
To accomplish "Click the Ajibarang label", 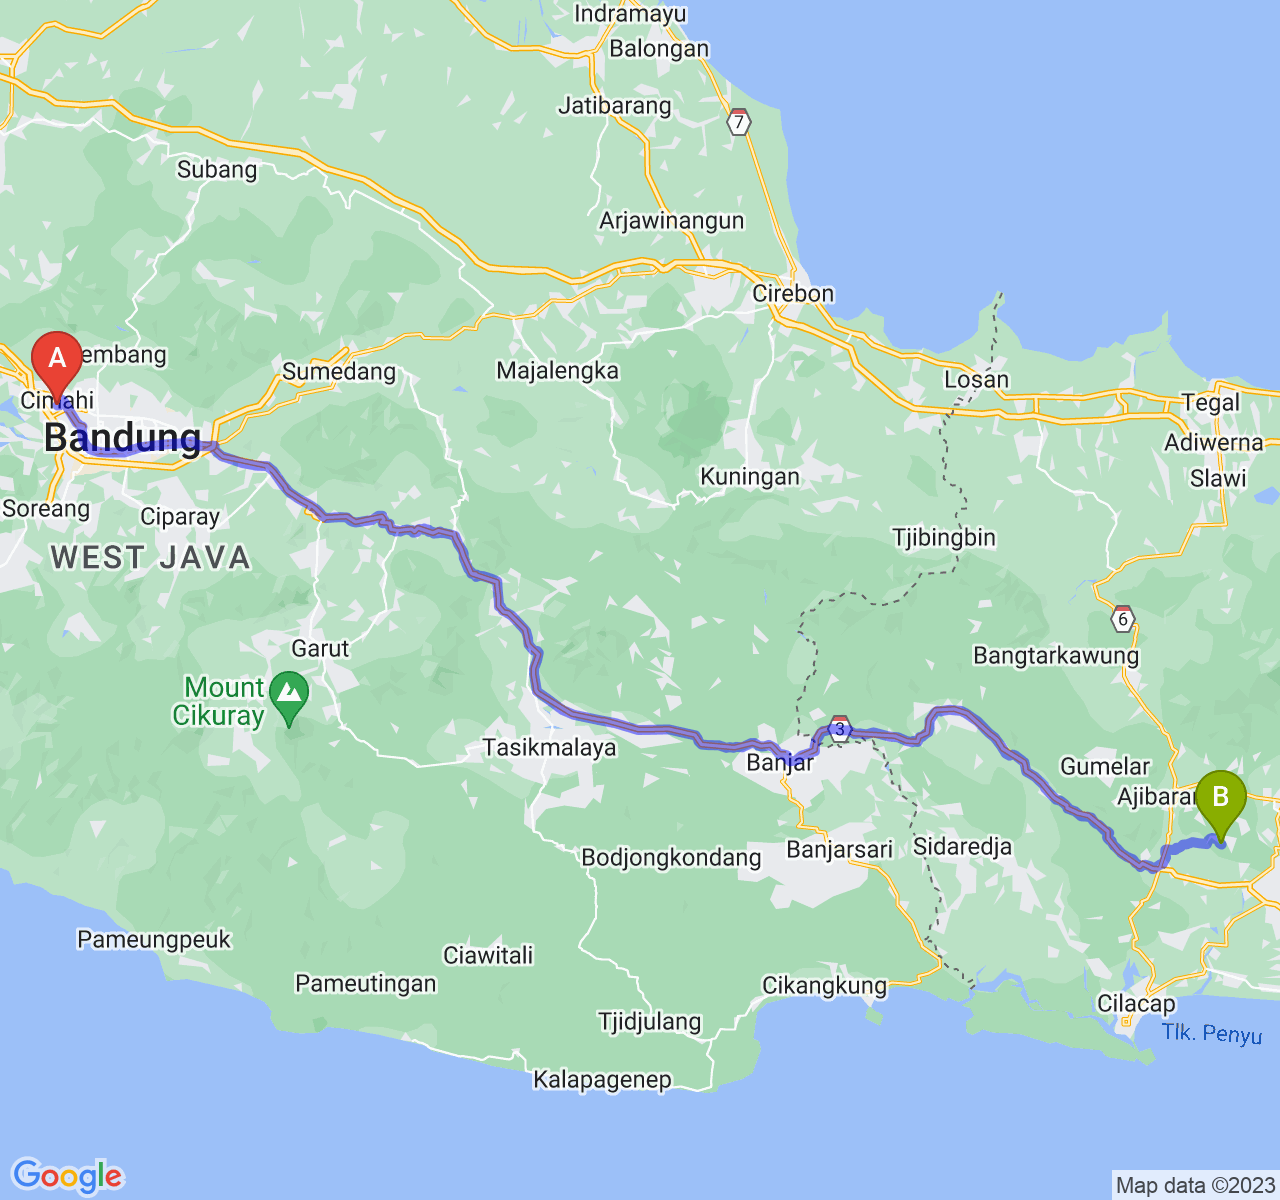I will (x=1157, y=797).
